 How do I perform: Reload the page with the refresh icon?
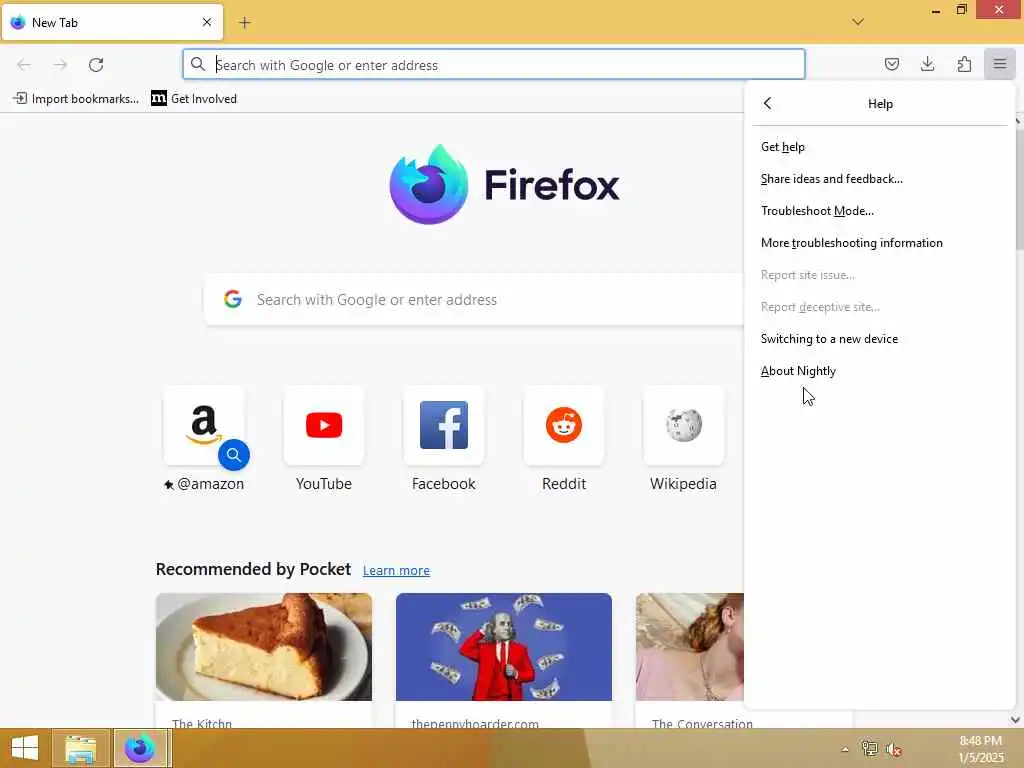click(x=96, y=65)
